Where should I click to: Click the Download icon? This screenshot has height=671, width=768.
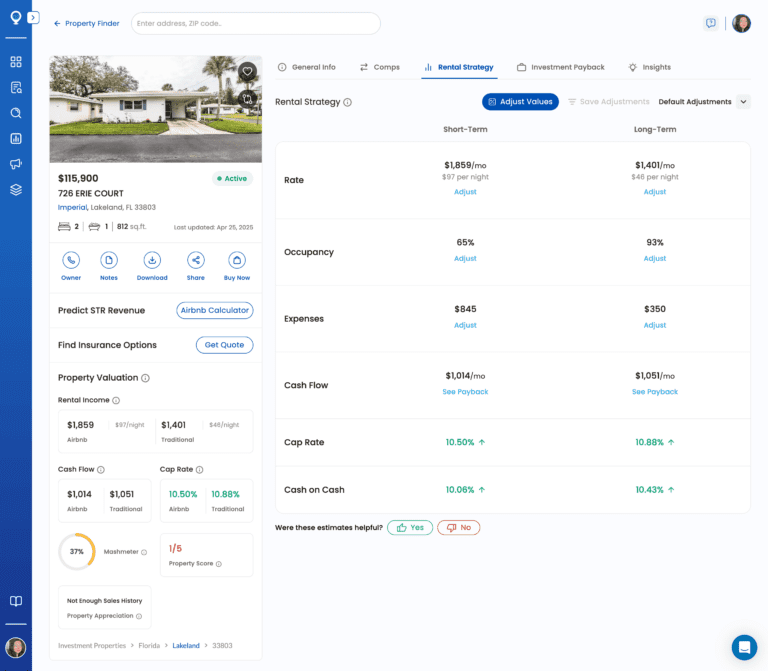(x=152, y=260)
